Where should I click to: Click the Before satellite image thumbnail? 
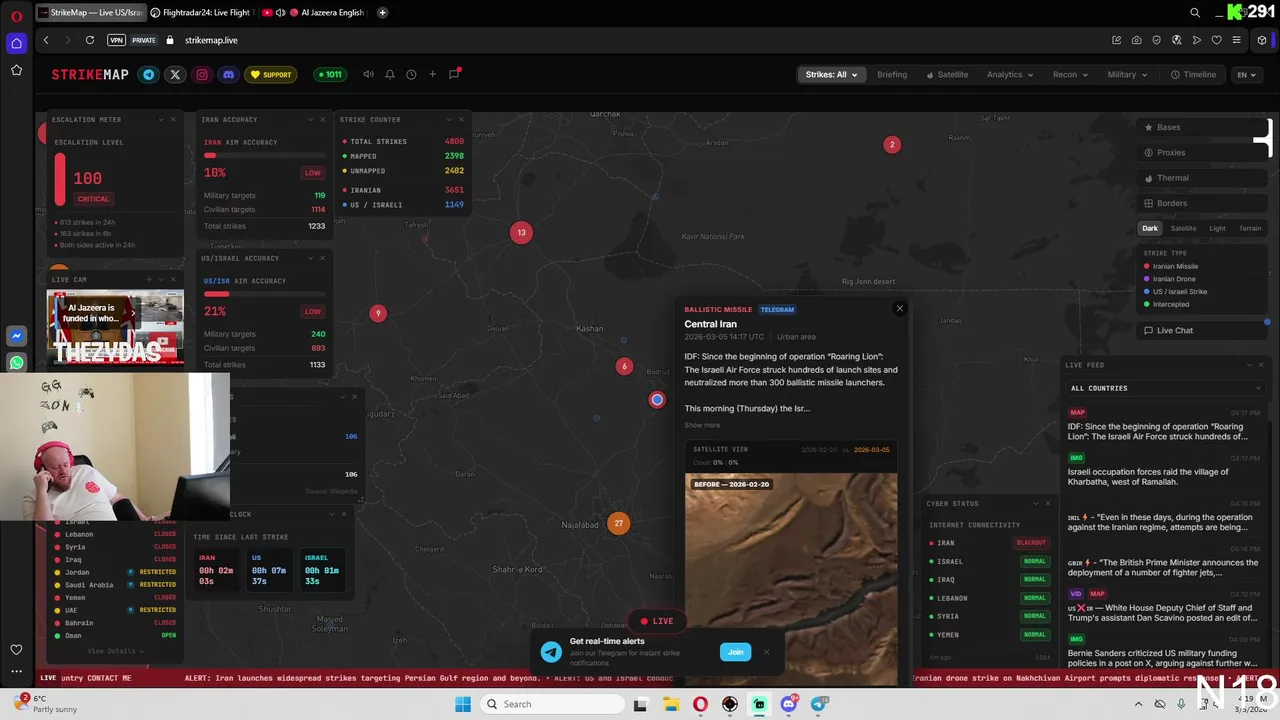[x=791, y=578]
